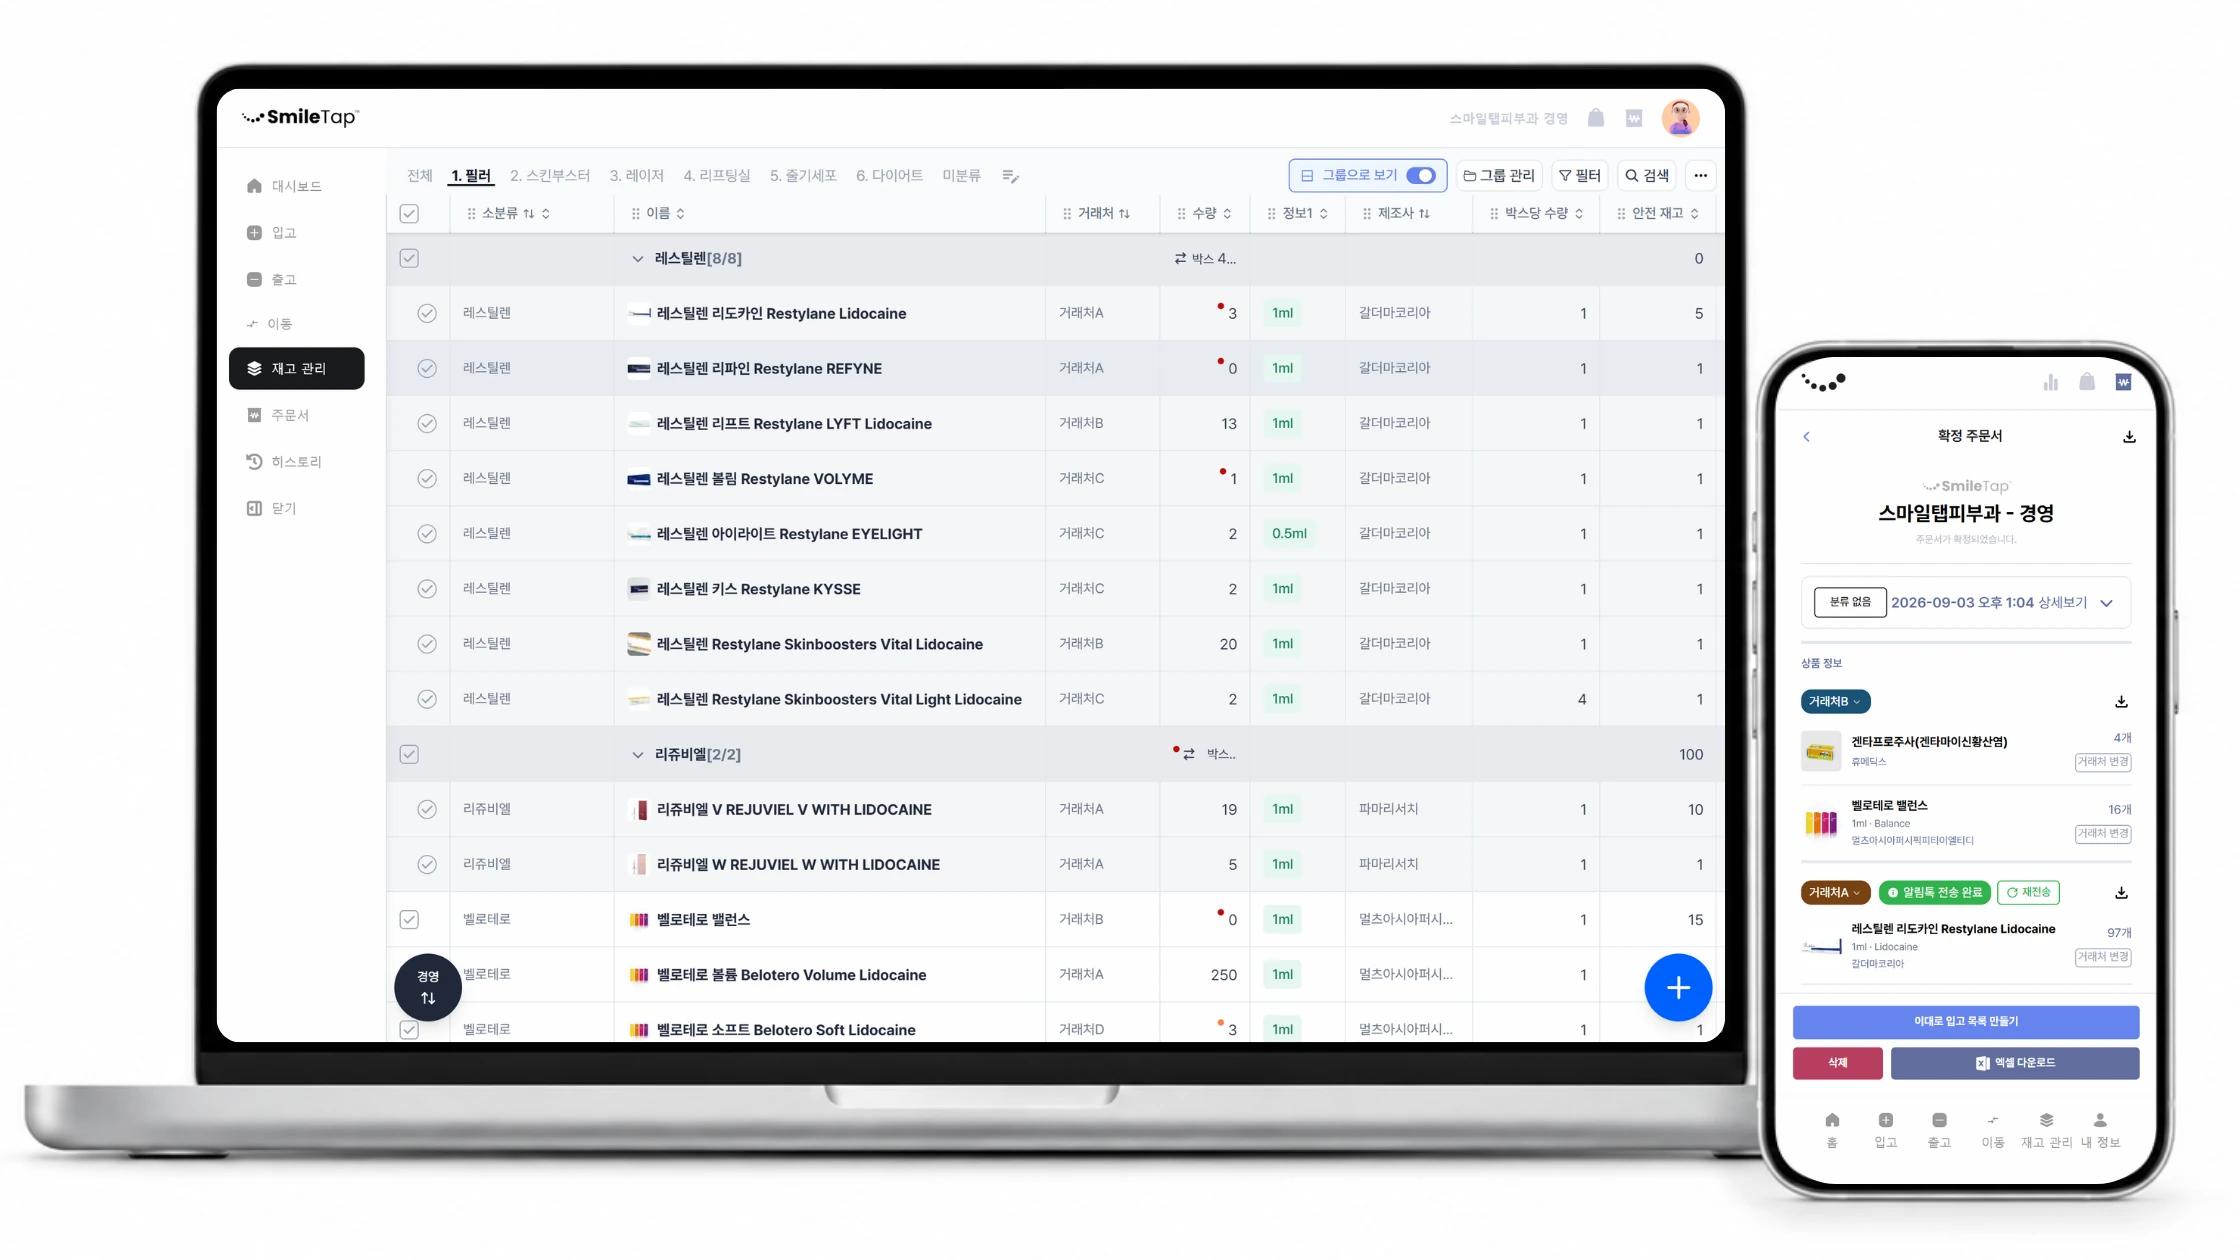Viewport: 2240px width, 1260px height.
Task: Open the user avatar in laptop header
Action: point(1680,118)
